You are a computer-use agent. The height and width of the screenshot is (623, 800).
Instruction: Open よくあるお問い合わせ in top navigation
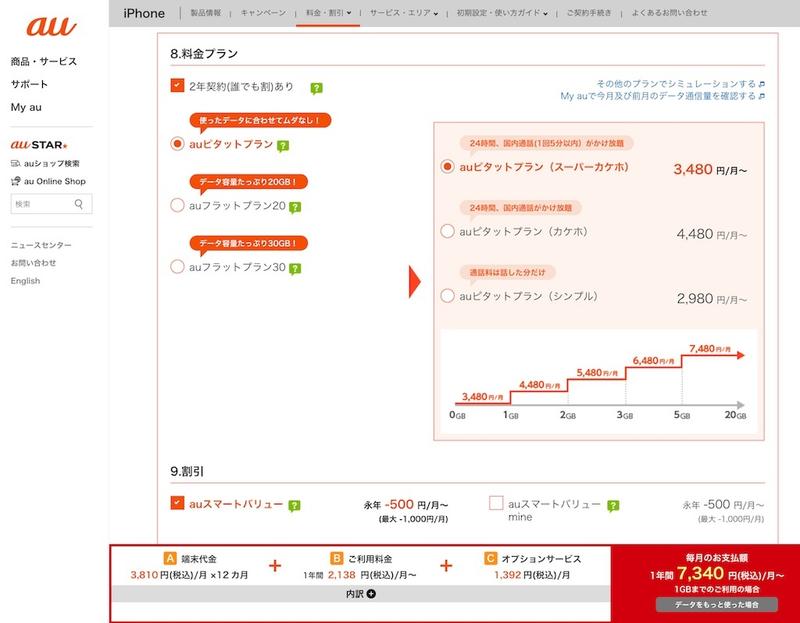pyautogui.click(x=669, y=13)
